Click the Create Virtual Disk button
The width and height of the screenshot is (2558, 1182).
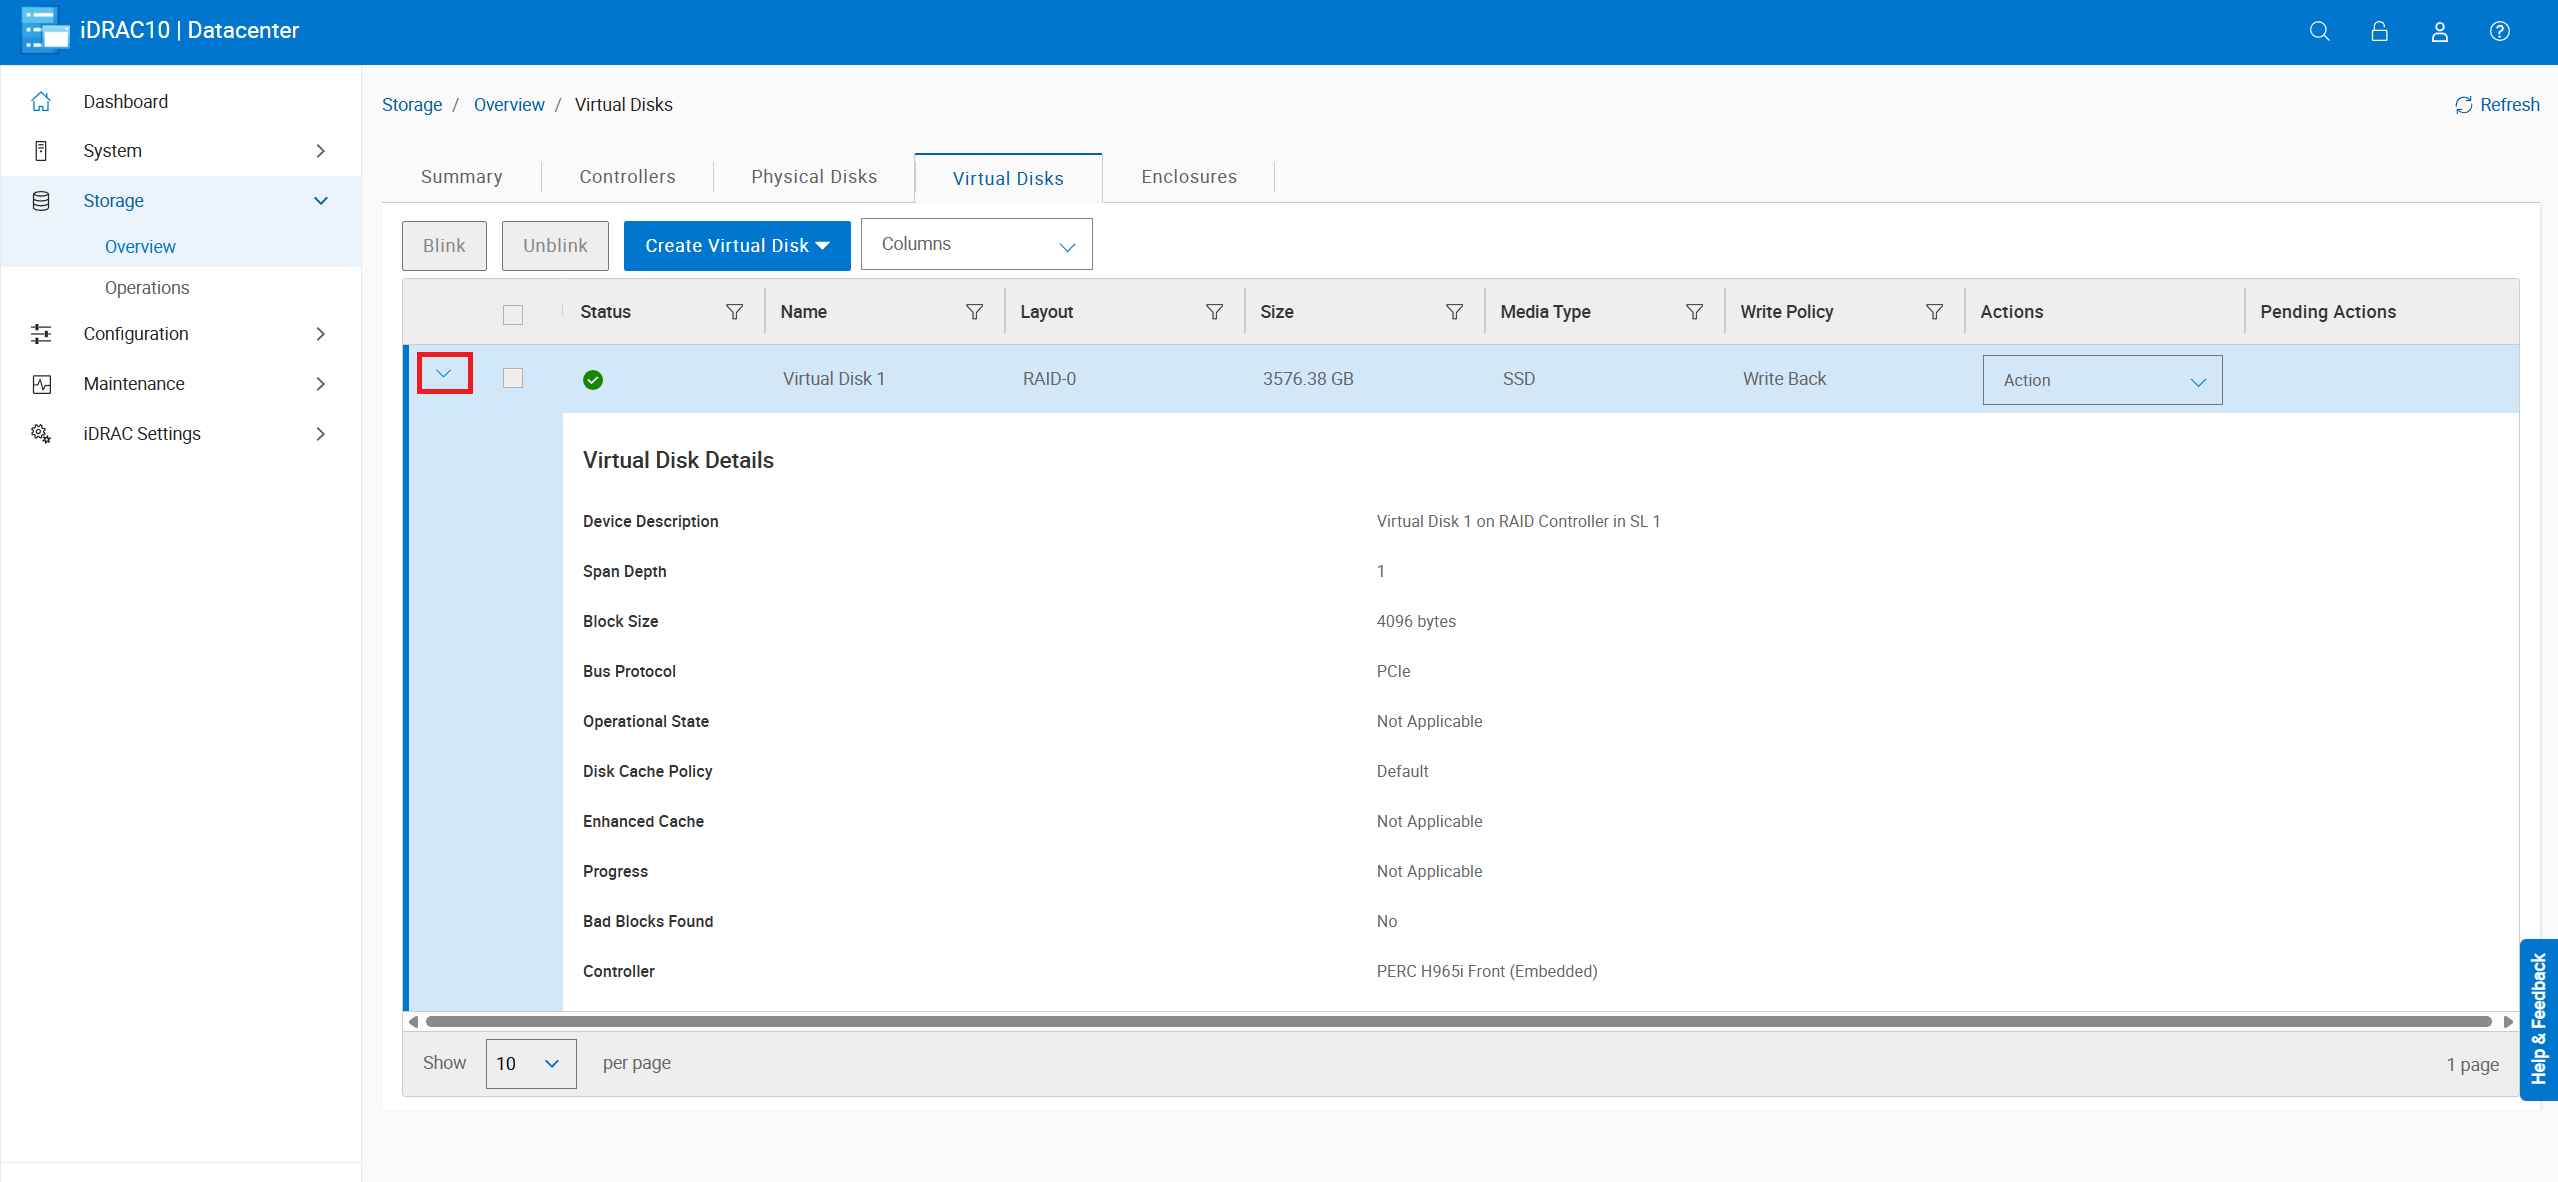pyautogui.click(x=736, y=246)
